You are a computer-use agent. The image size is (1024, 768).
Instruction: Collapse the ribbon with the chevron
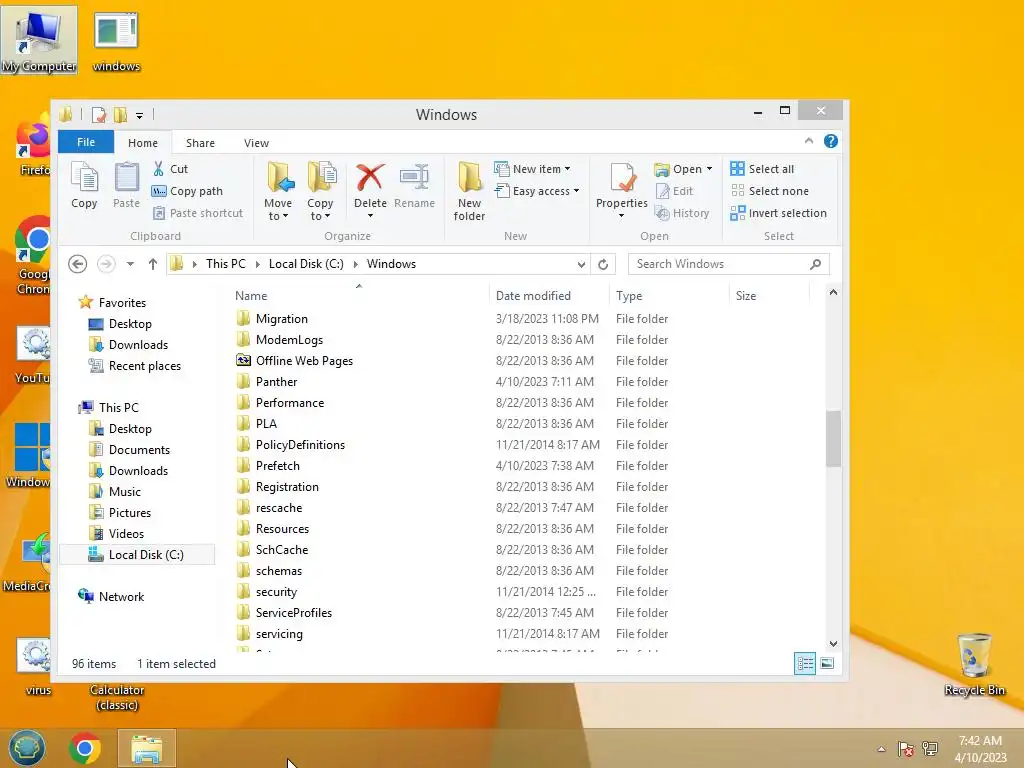coord(808,141)
